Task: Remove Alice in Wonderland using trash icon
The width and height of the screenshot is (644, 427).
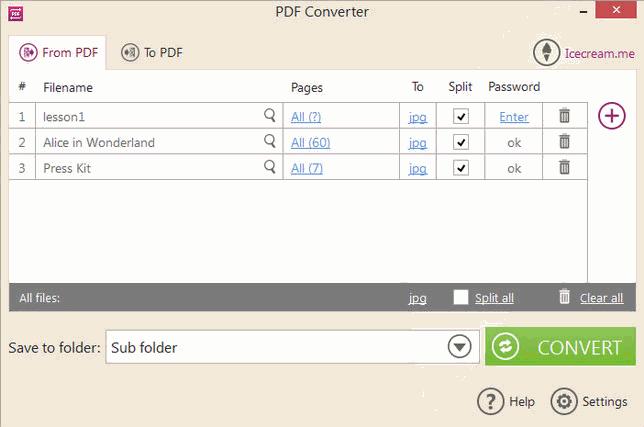Action: point(564,142)
